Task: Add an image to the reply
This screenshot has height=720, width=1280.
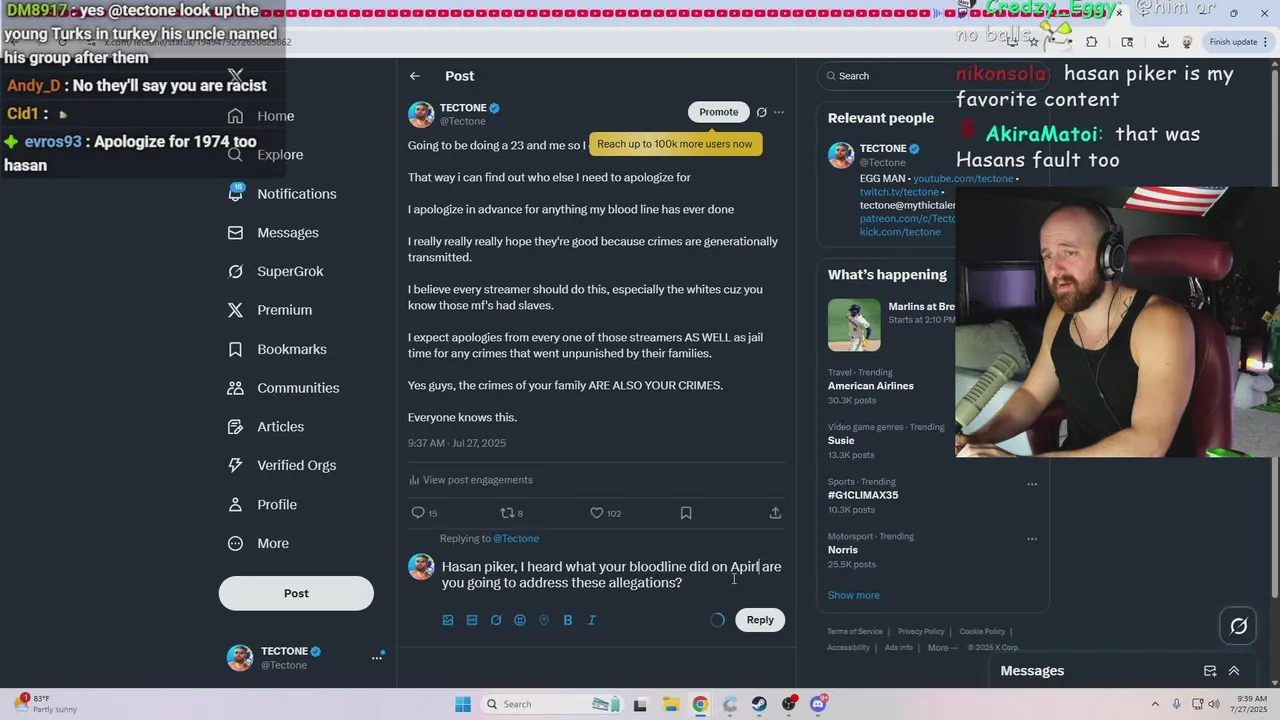Action: click(448, 620)
